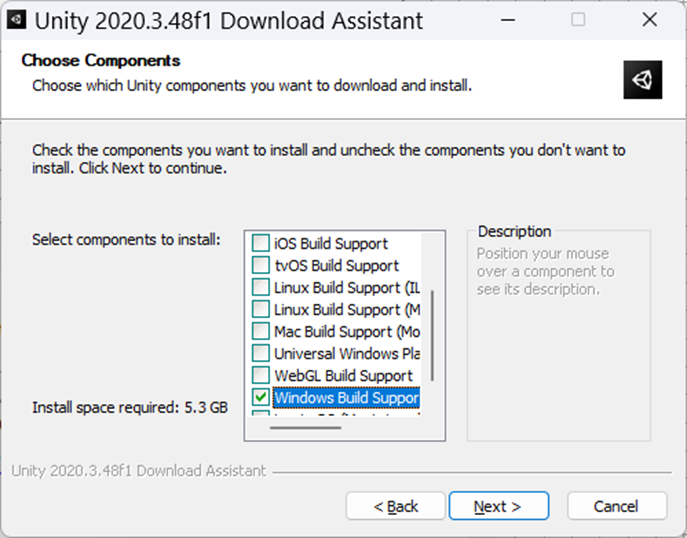Select the tvOS Build Support text row
Viewport: 687px width, 538px height.
[336, 265]
